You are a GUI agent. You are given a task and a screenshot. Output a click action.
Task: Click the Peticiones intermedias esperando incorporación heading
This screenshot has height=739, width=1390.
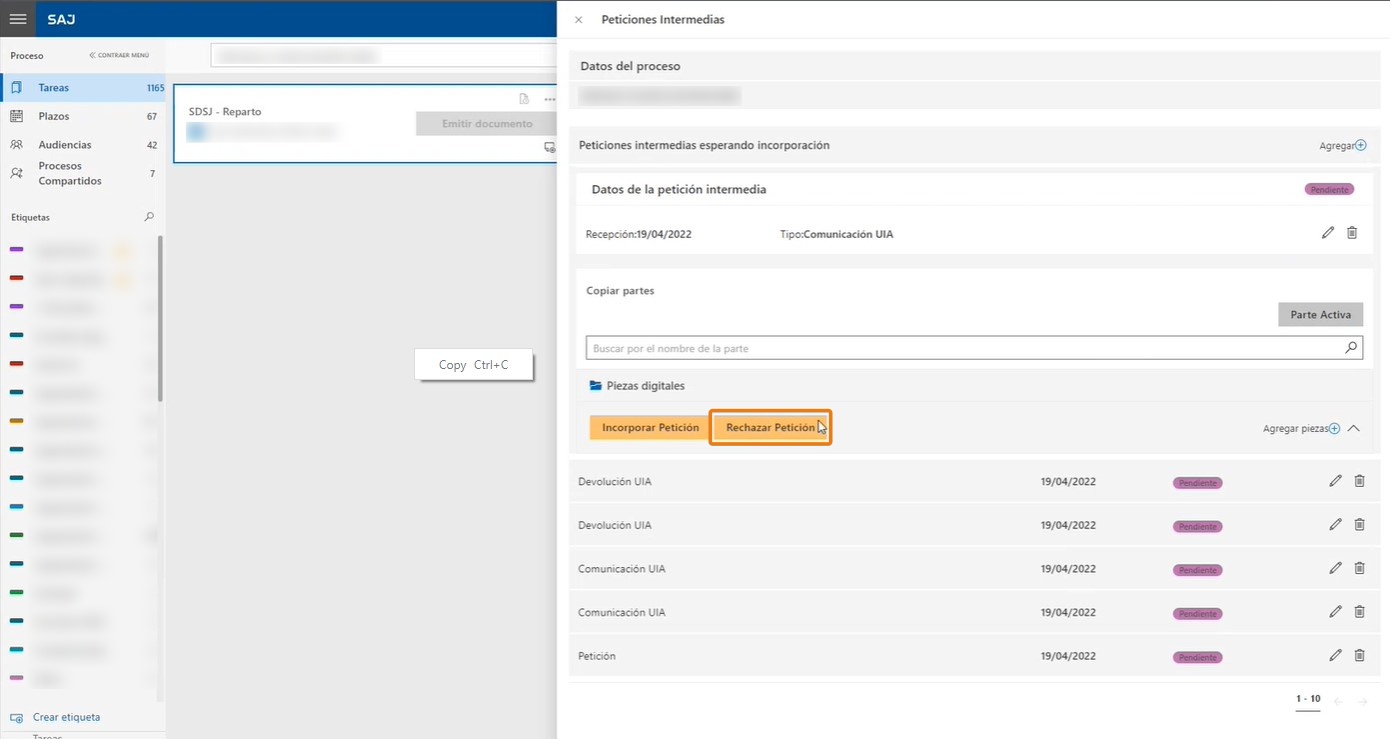704,145
